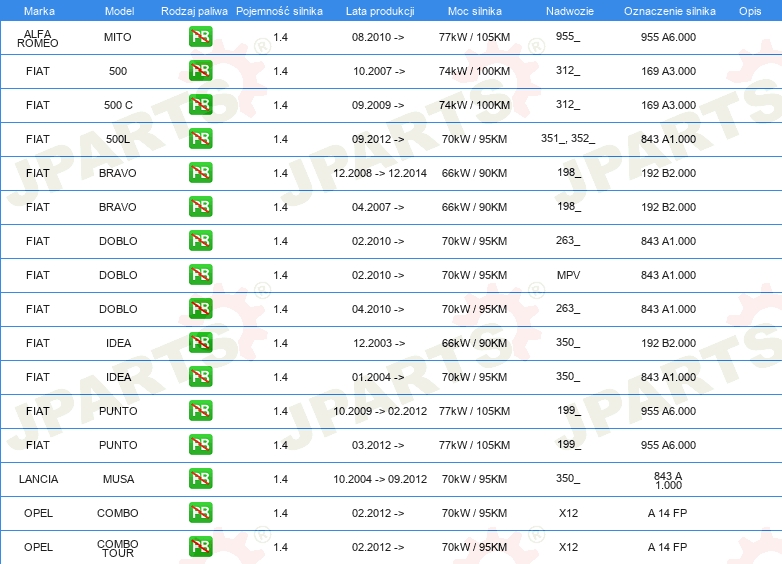
Task: Click the 08.2010 -> production date
Action: click(378, 37)
